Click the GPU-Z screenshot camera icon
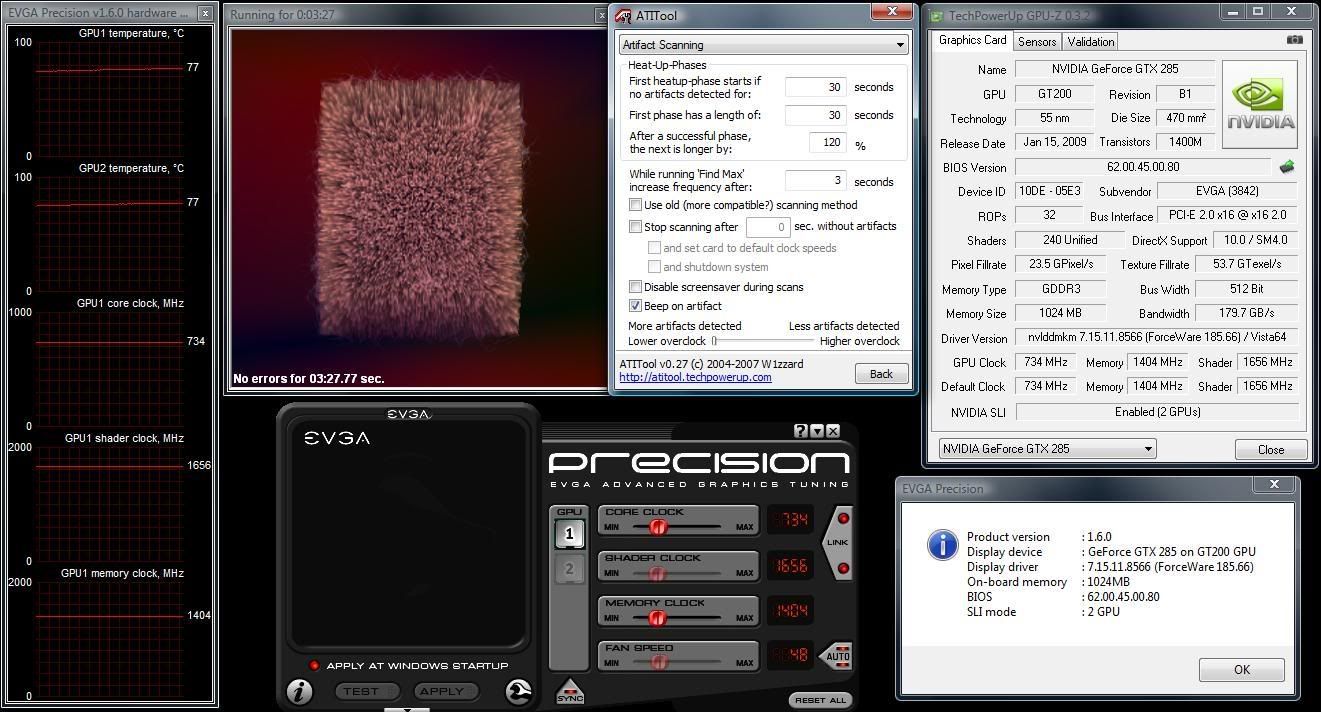 pos(1295,40)
